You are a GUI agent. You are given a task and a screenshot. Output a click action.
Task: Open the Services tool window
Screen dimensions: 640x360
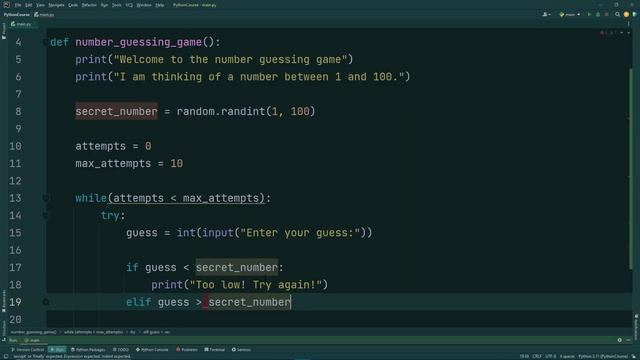[x=241, y=350]
